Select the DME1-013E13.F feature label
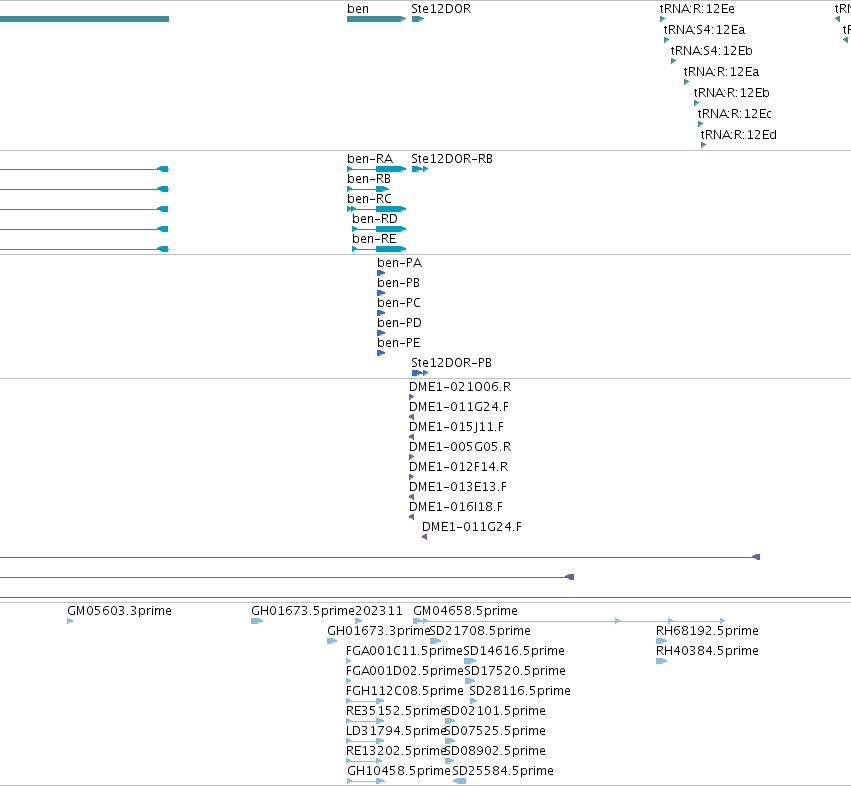Viewport: 851px width, 786px height. pos(458,487)
